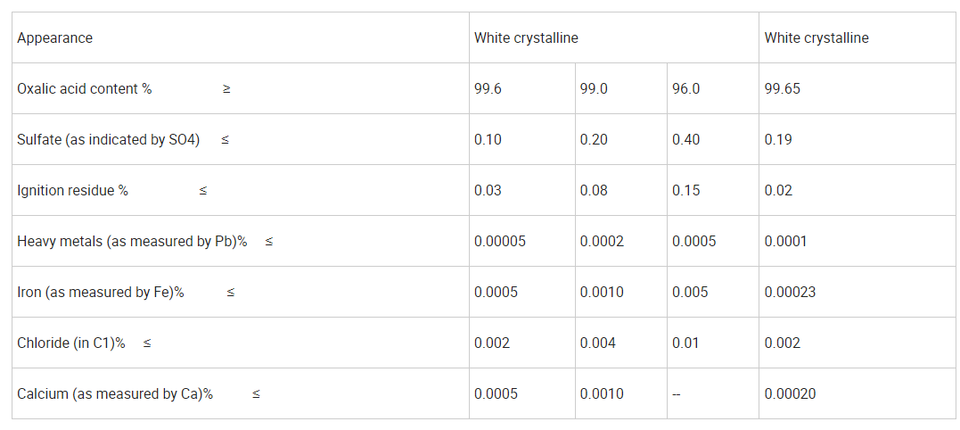Select the "Chloride (in C1)%" label
960x430 pixels.
tap(71, 344)
